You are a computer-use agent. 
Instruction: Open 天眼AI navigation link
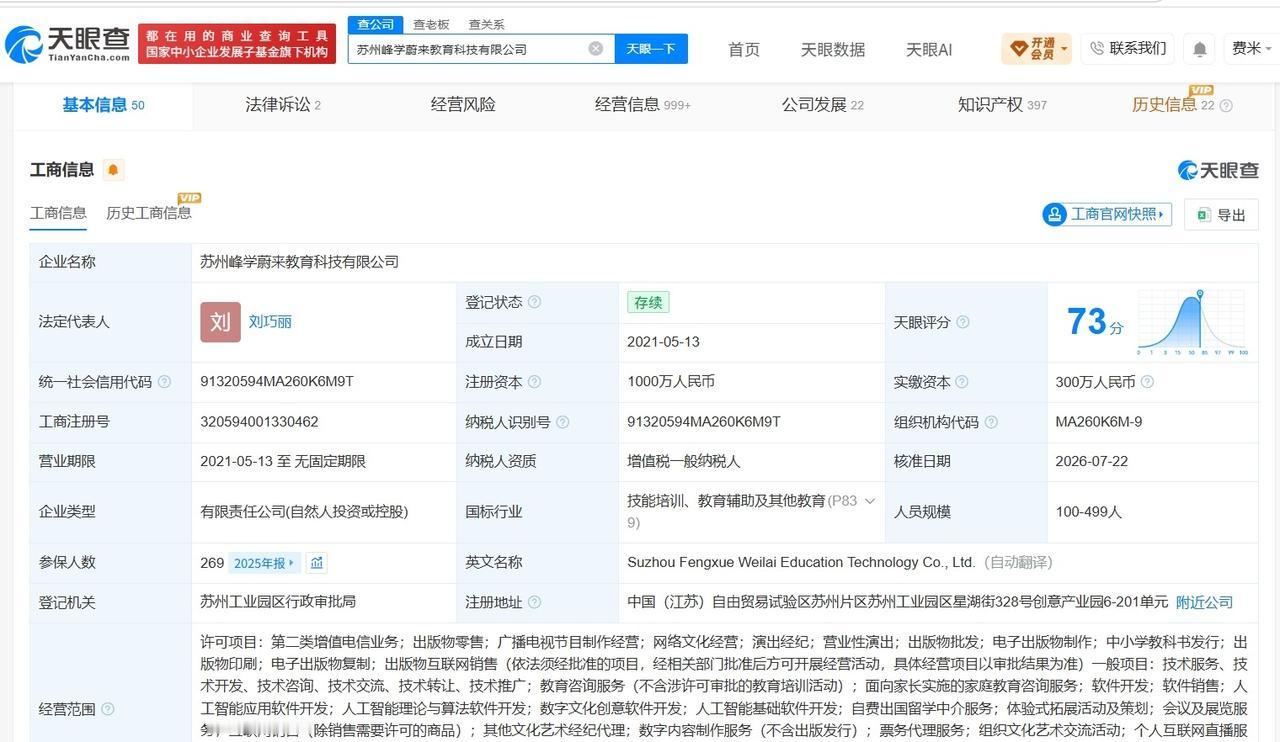[929, 49]
